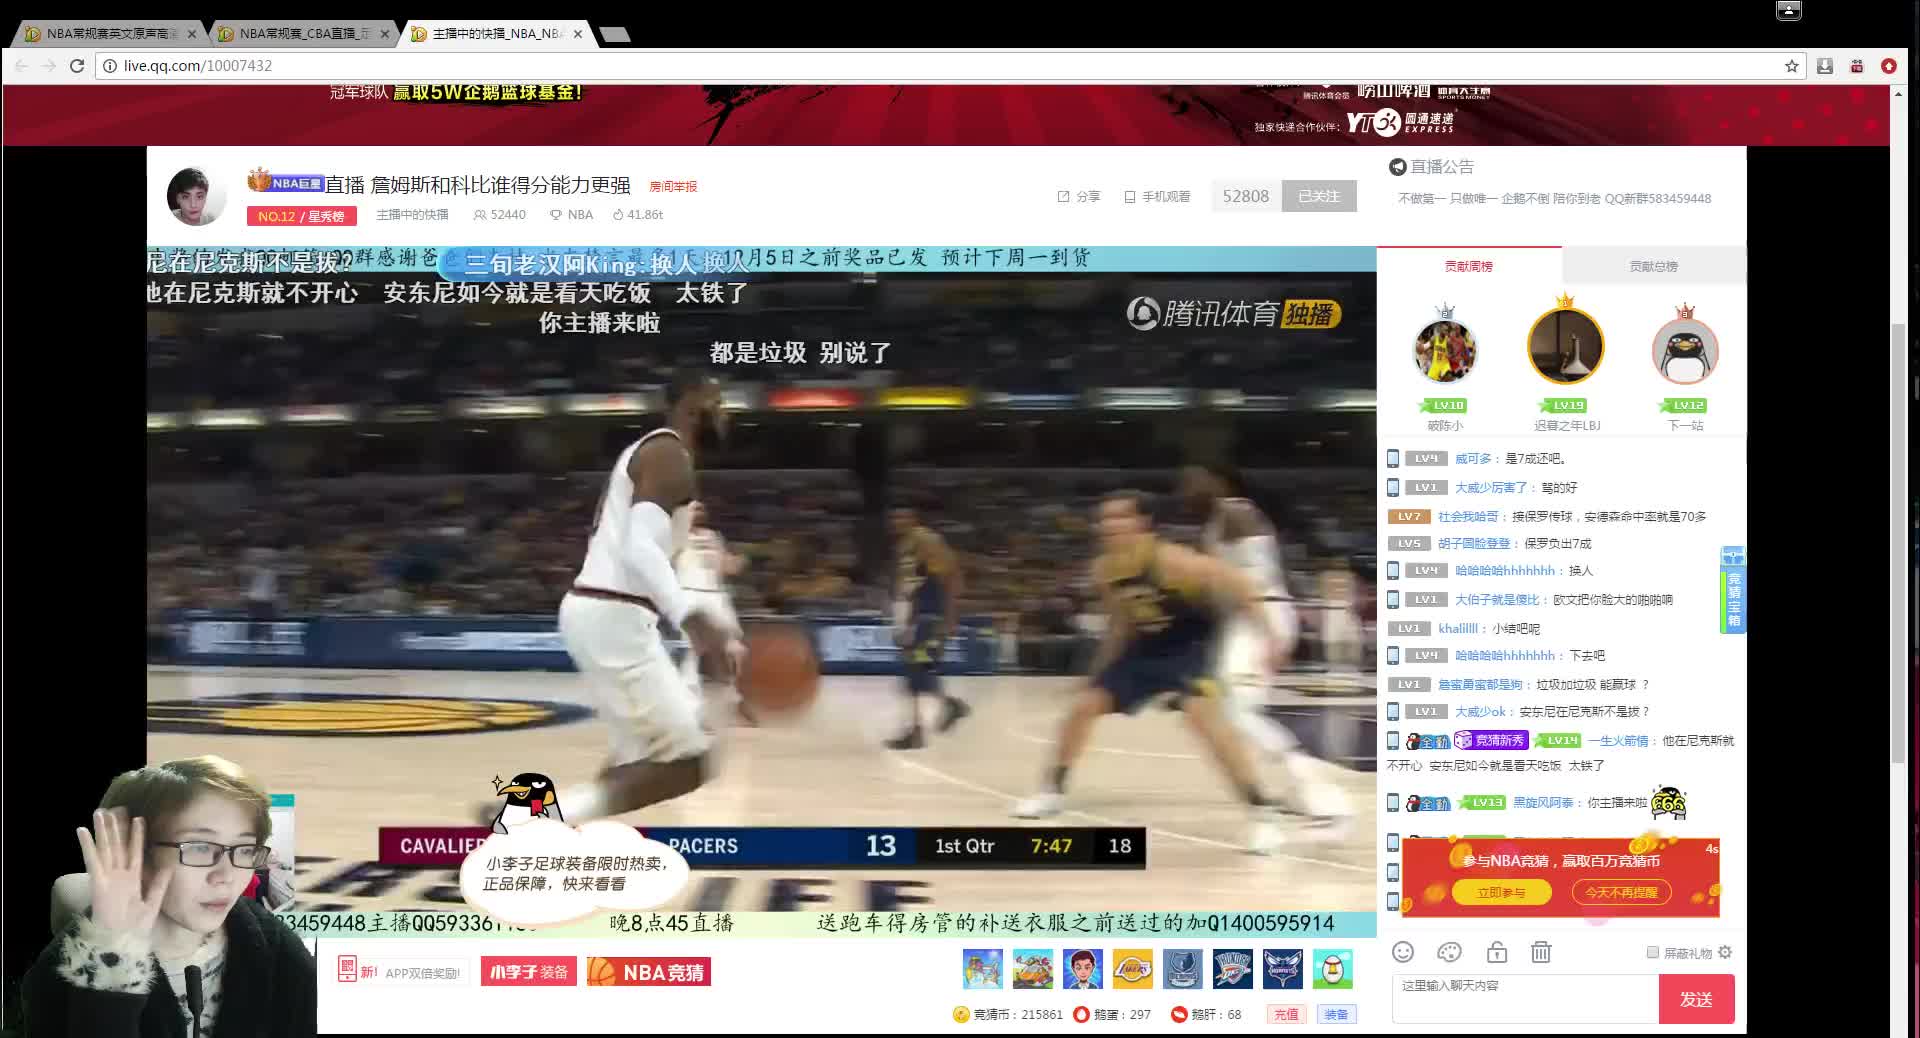
Task: Click the site info icon in address bar
Action: click(x=110, y=66)
